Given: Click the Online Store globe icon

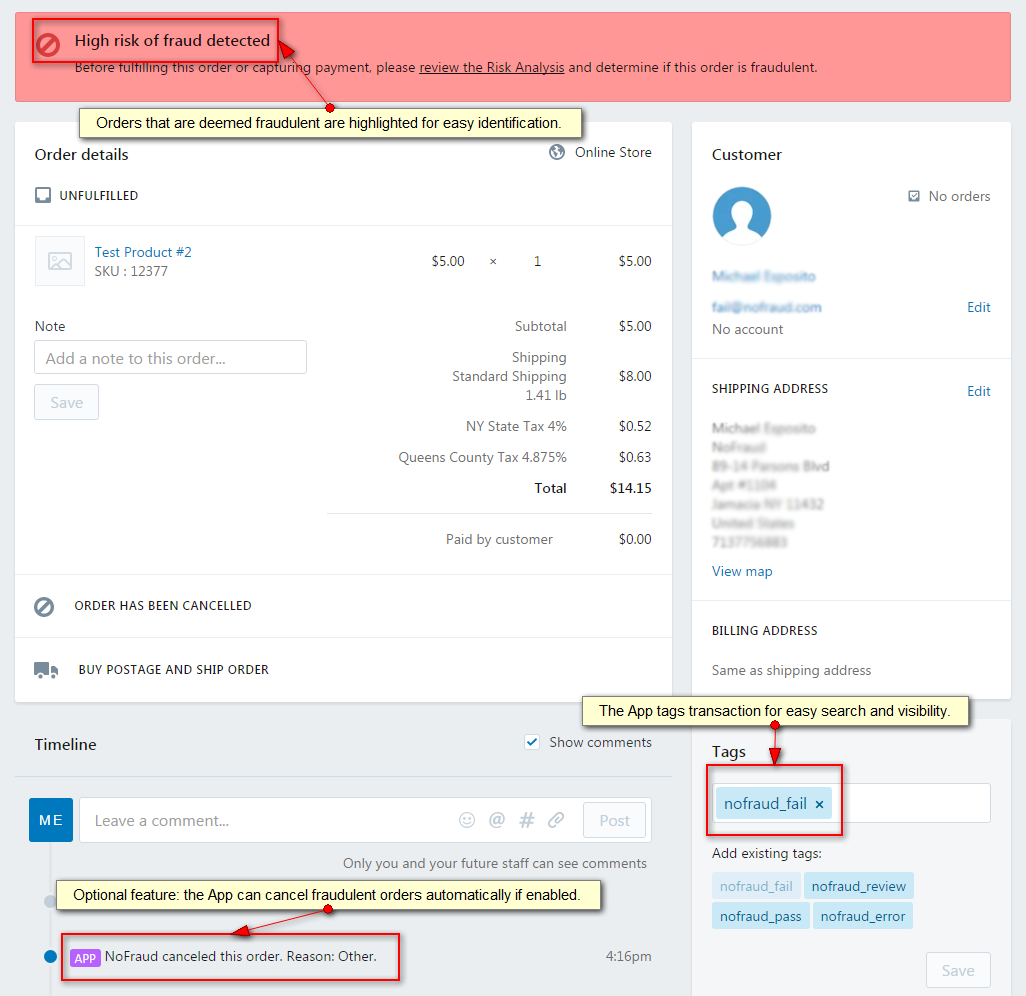Looking at the screenshot, I should click(556, 152).
